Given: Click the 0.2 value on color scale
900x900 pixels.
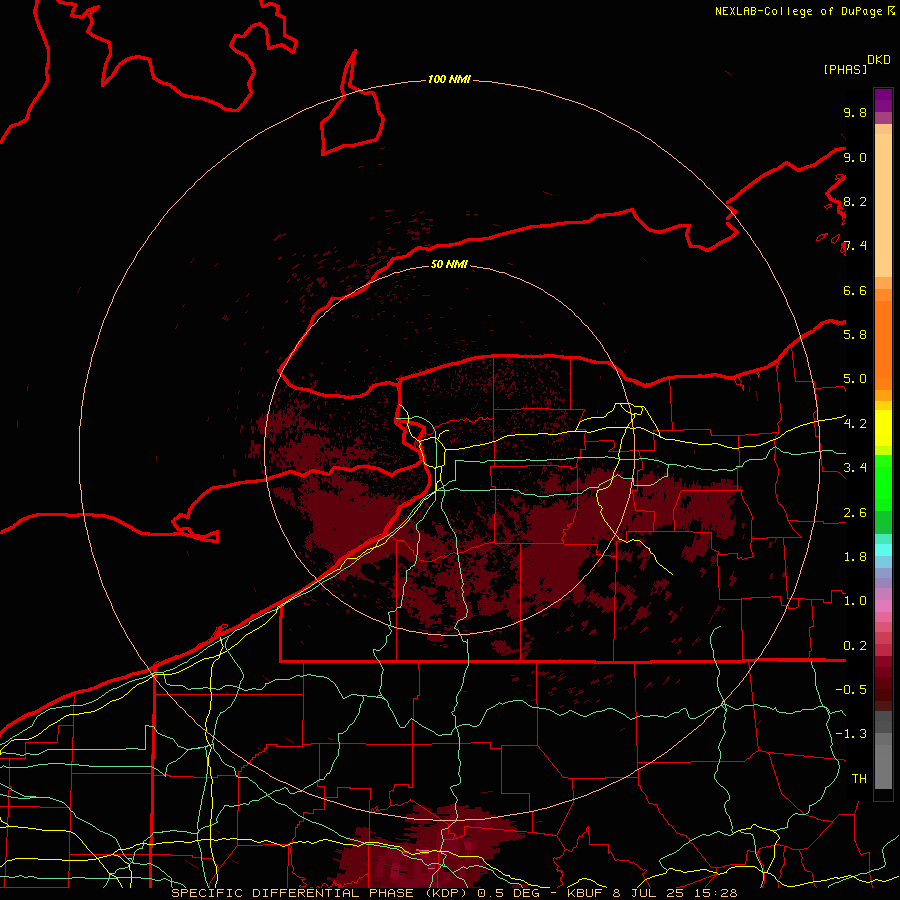Looking at the screenshot, I should (x=855, y=646).
